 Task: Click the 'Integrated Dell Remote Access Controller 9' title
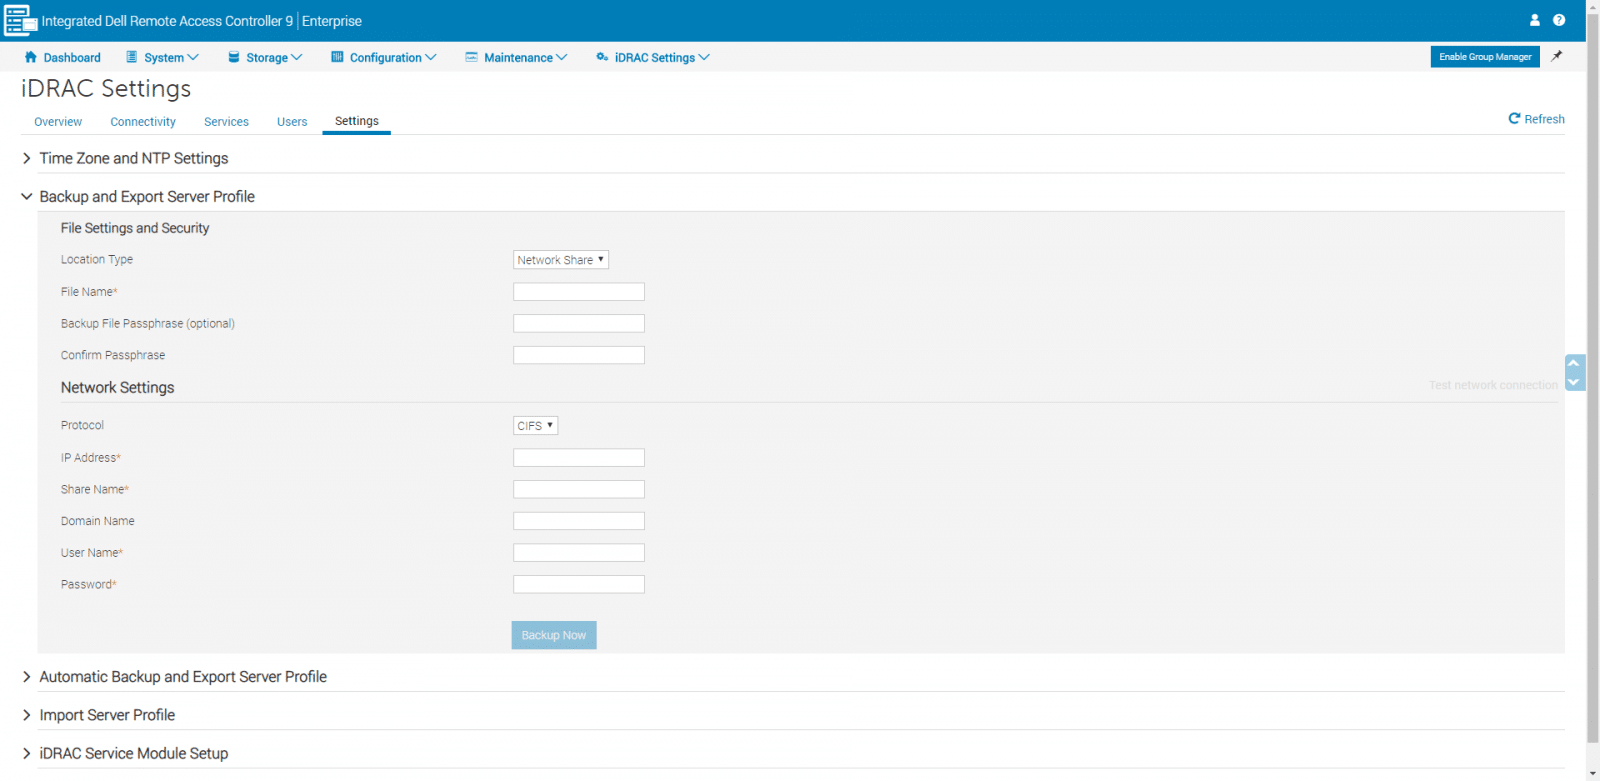click(x=167, y=21)
